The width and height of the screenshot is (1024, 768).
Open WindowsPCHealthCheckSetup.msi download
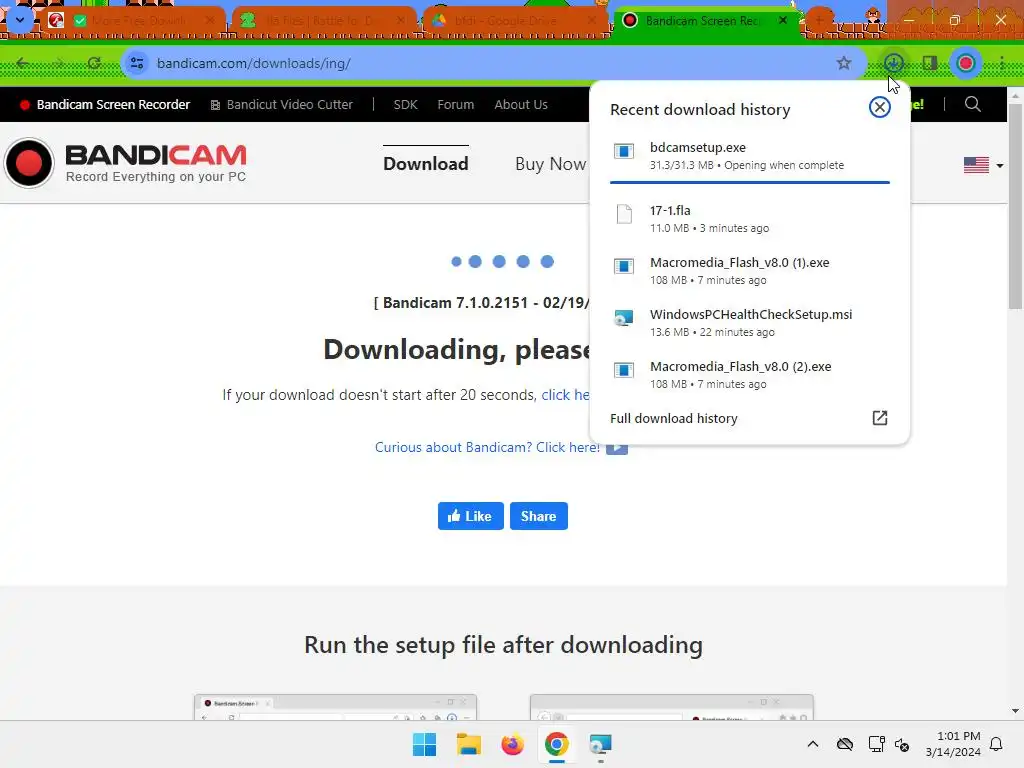pos(750,323)
